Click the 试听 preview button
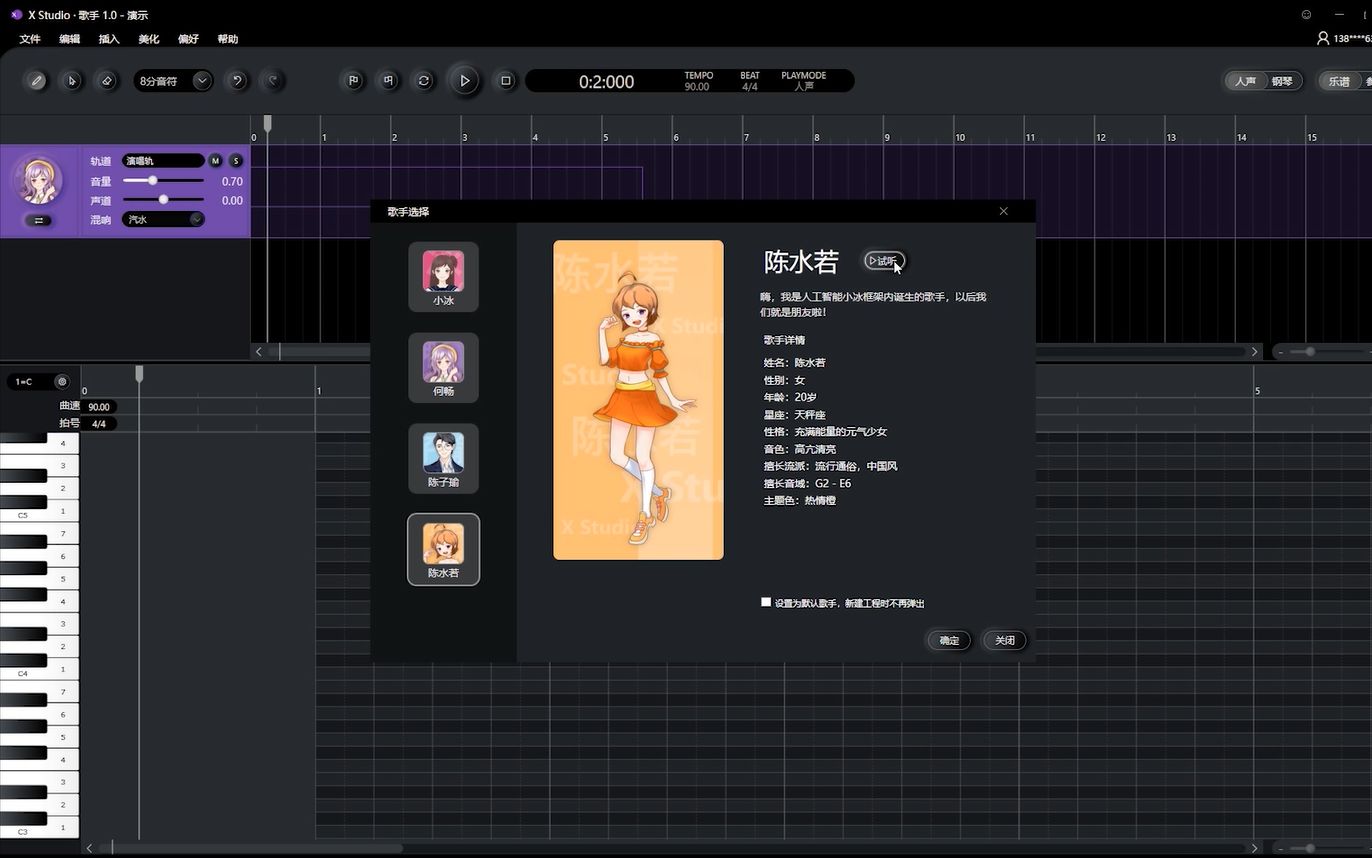The width and height of the screenshot is (1372, 858). tap(884, 261)
